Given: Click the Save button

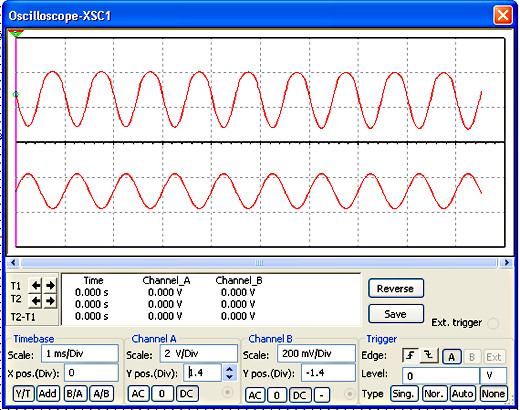Looking at the screenshot, I should pos(396,314).
